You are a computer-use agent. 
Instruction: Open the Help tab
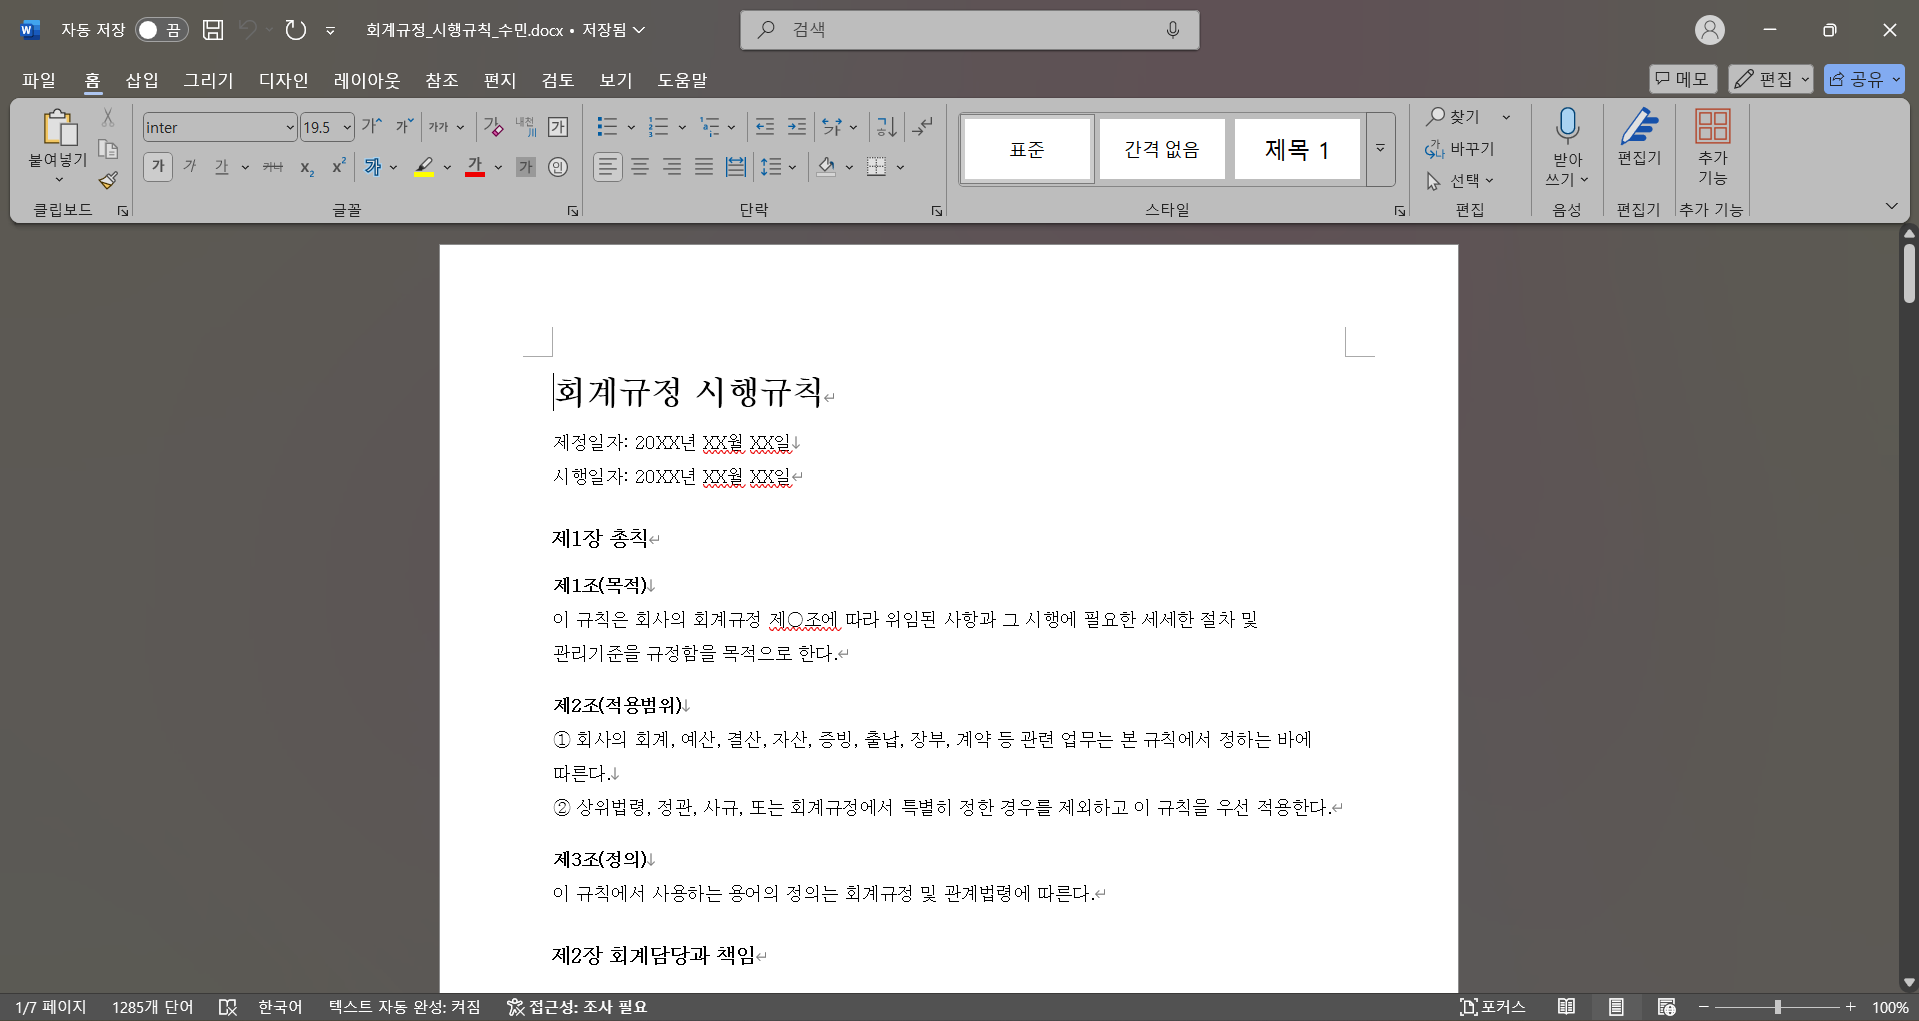(x=682, y=80)
